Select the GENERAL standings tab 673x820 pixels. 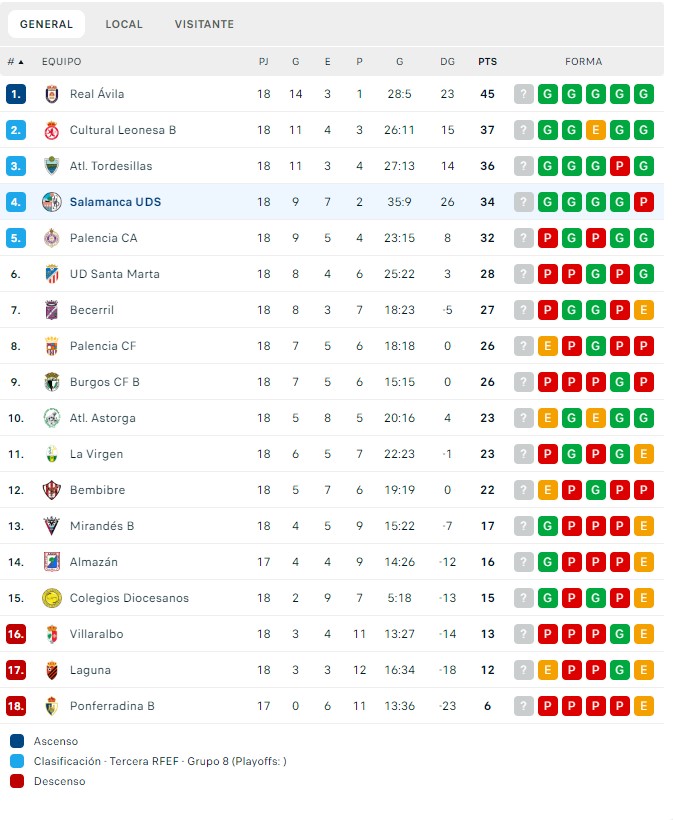[x=46, y=22]
